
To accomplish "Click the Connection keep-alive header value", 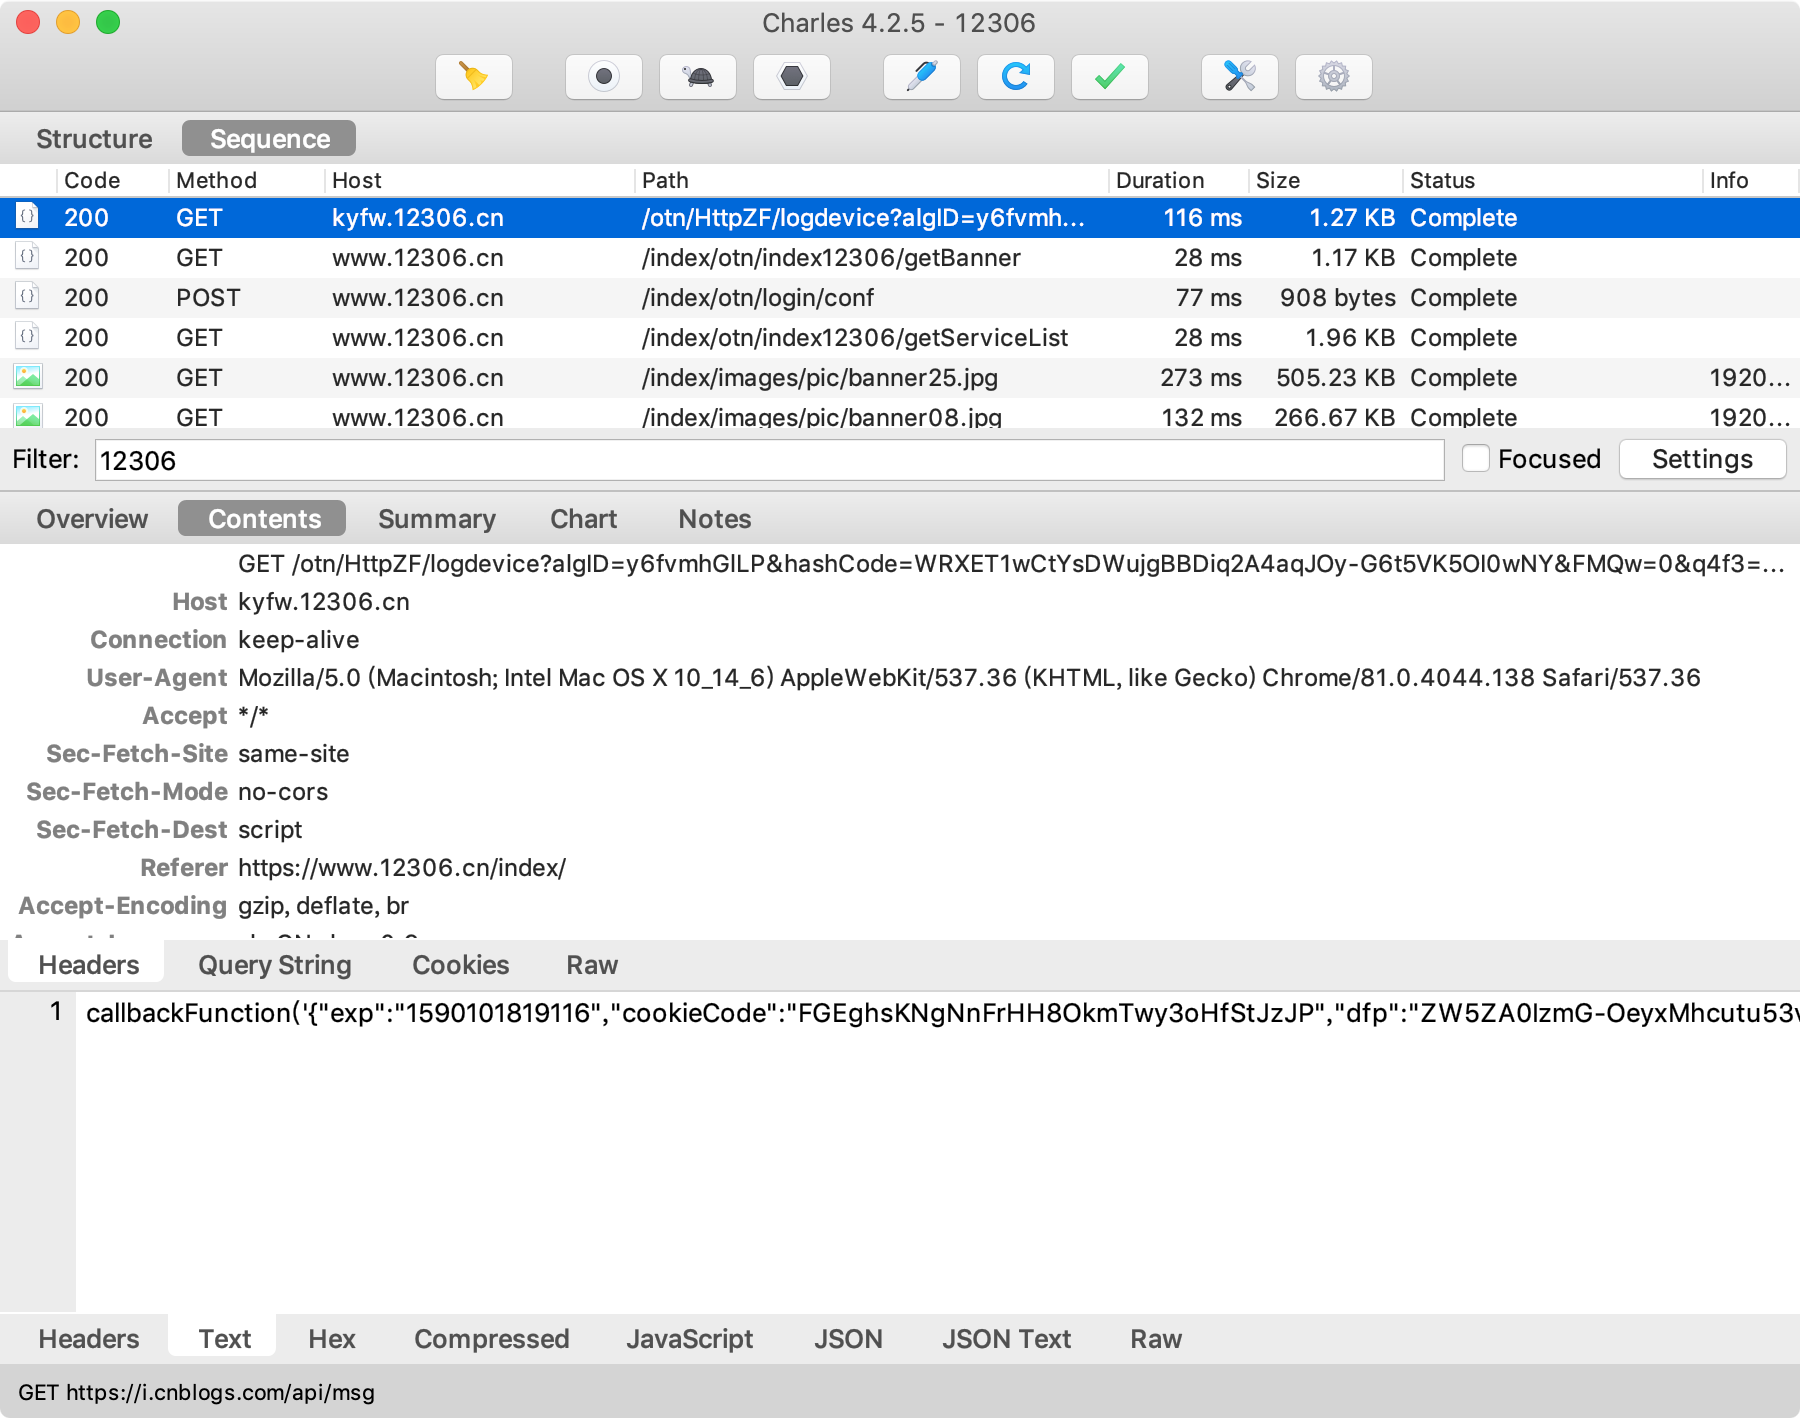I will (x=299, y=640).
